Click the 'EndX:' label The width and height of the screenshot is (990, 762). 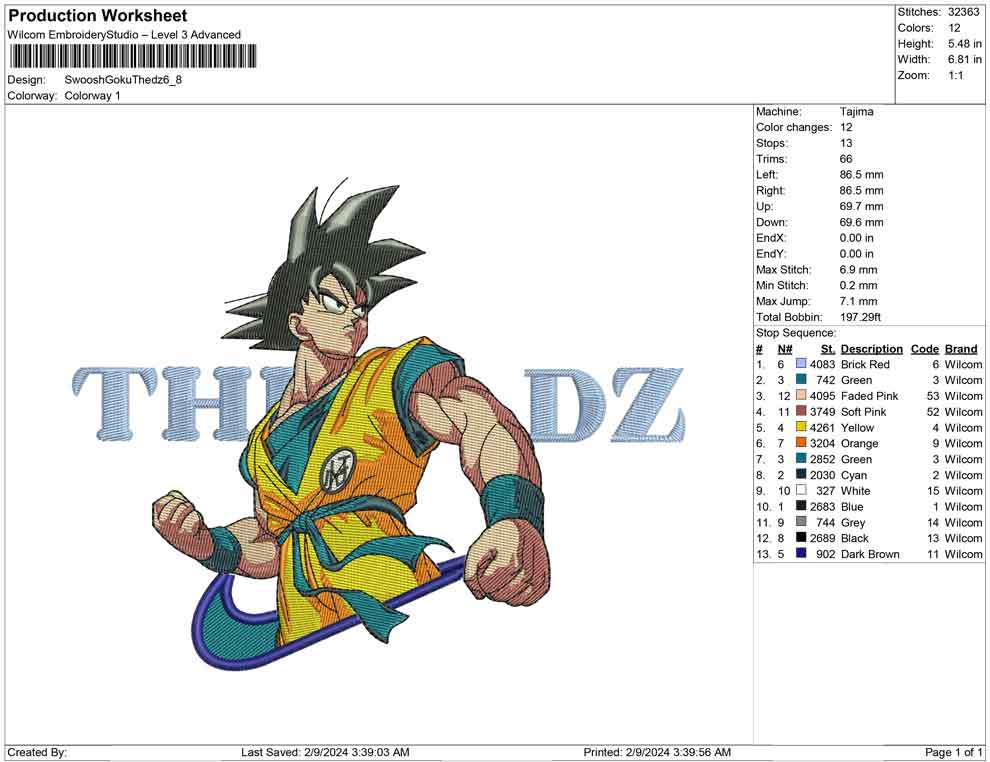(x=770, y=238)
